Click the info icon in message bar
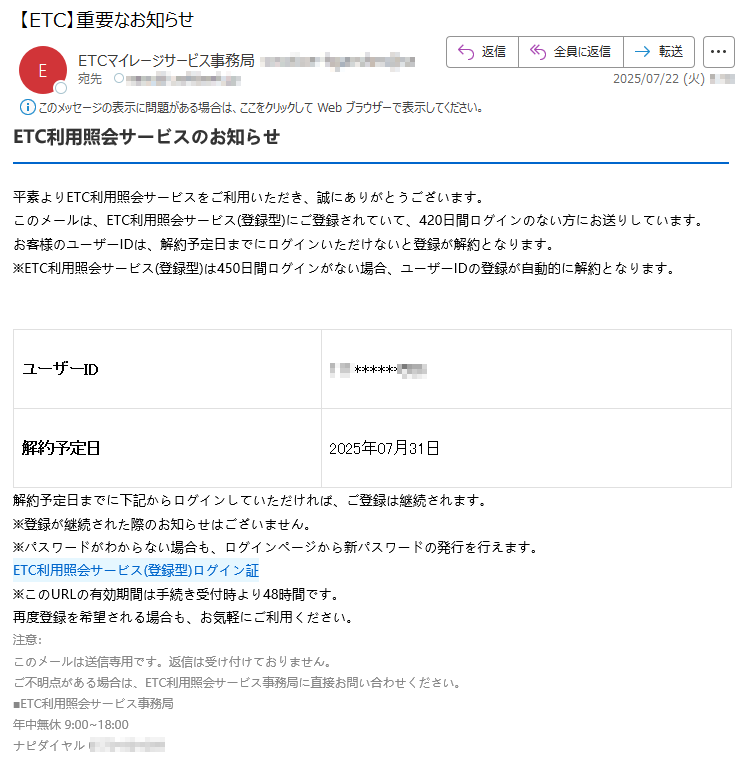741x761 pixels. coord(27,107)
